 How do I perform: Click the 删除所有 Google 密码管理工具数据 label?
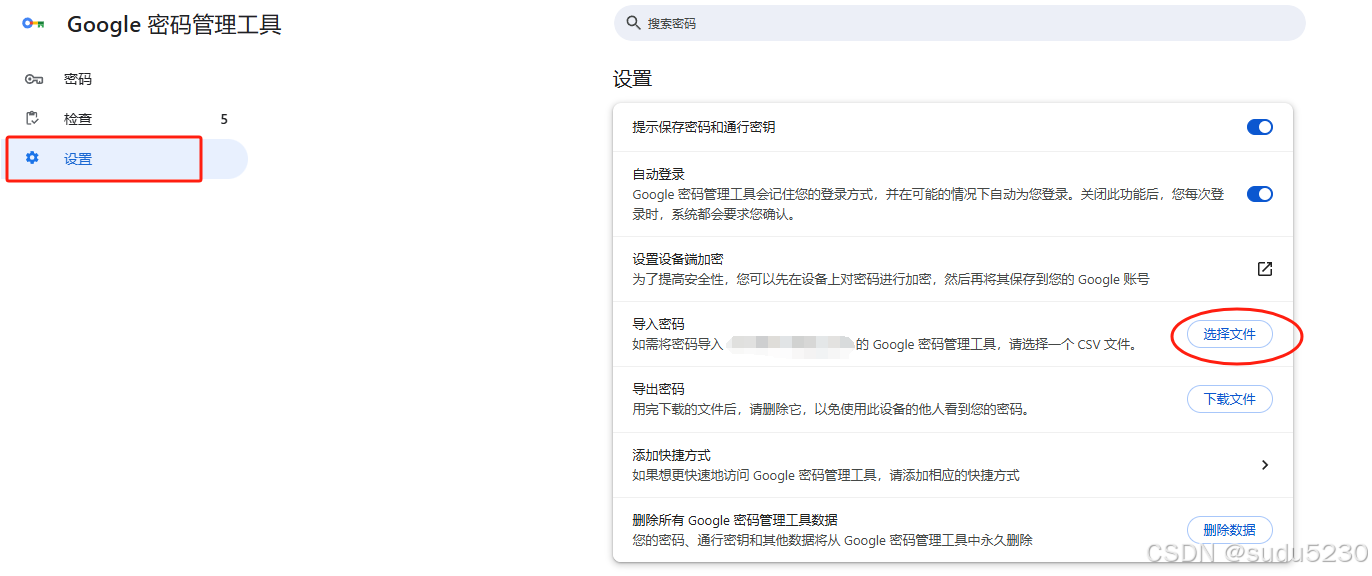pyautogui.click(x=735, y=520)
